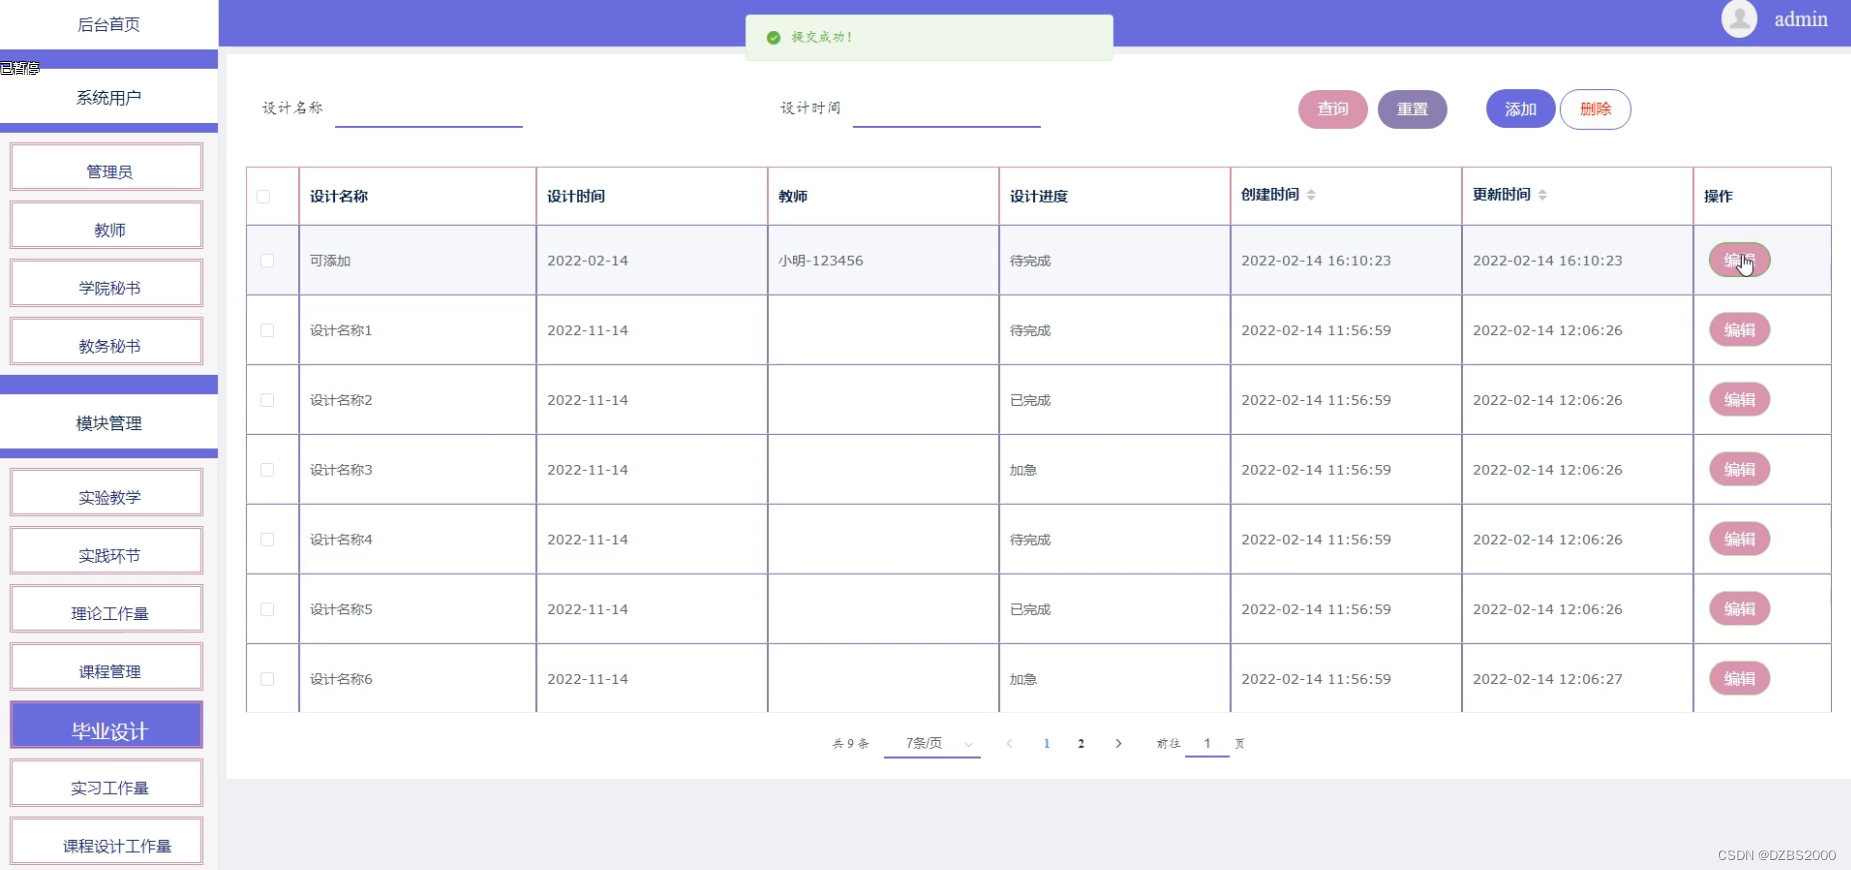Edit the 设计名称3 row
The image size is (1851, 870).
[x=1740, y=469]
